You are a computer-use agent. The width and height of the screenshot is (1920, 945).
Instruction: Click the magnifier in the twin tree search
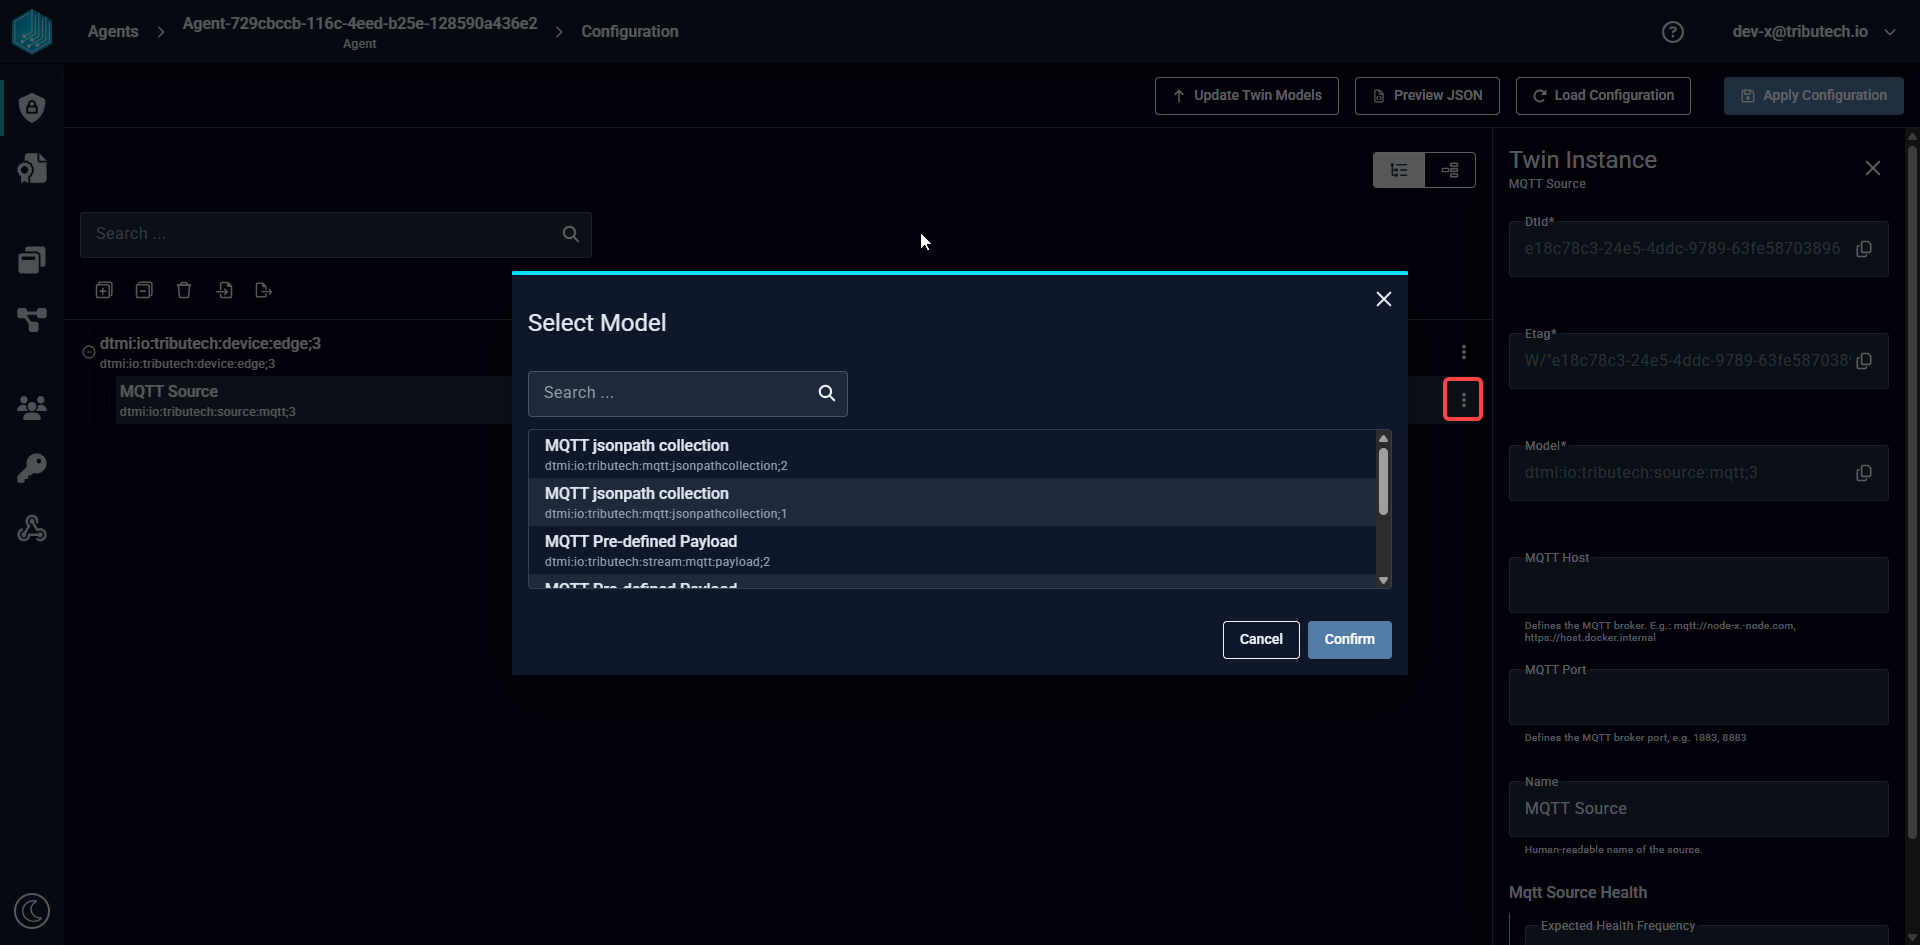[571, 234]
